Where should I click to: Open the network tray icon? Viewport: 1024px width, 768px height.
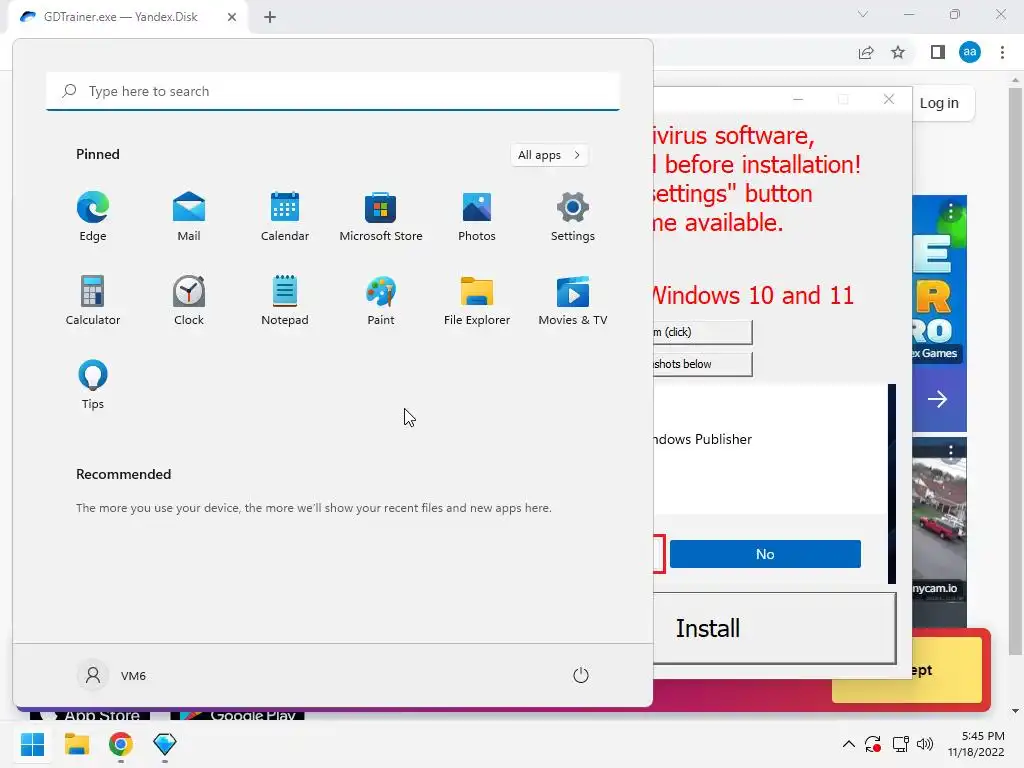coord(901,744)
